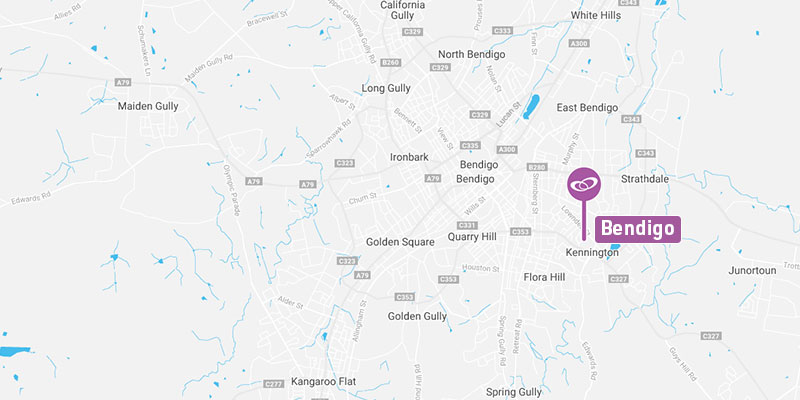Select the Kangaroo Flat suburb label

tap(323, 382)
